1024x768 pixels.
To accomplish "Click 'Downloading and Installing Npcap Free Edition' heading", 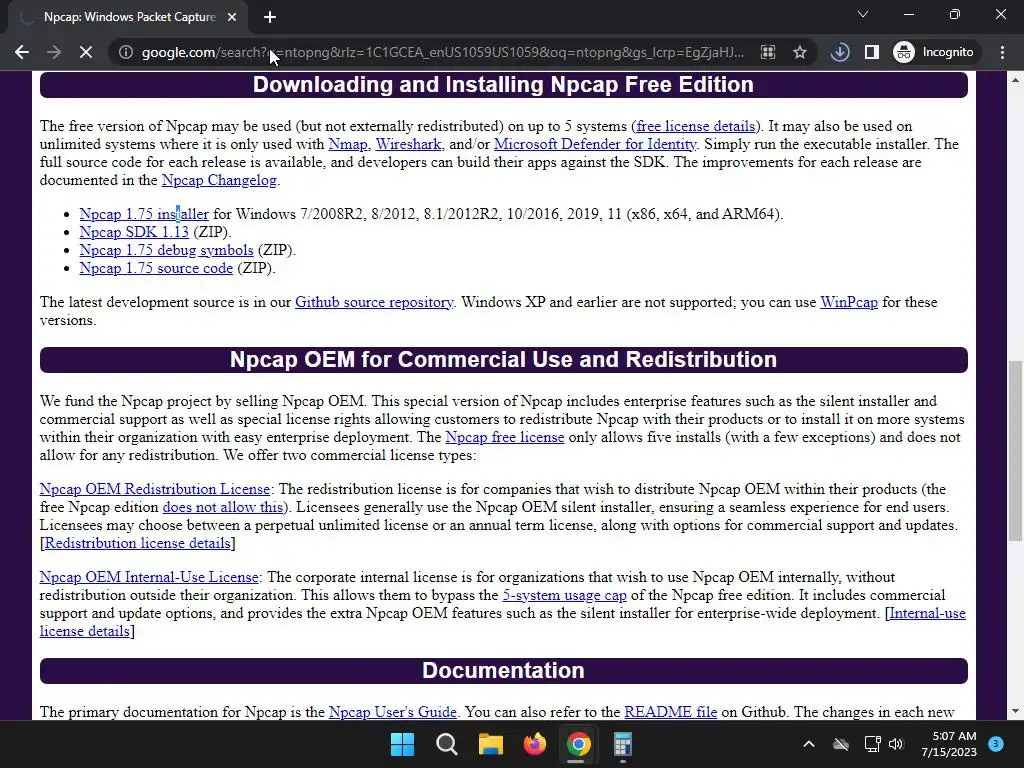I will [503, 85].
